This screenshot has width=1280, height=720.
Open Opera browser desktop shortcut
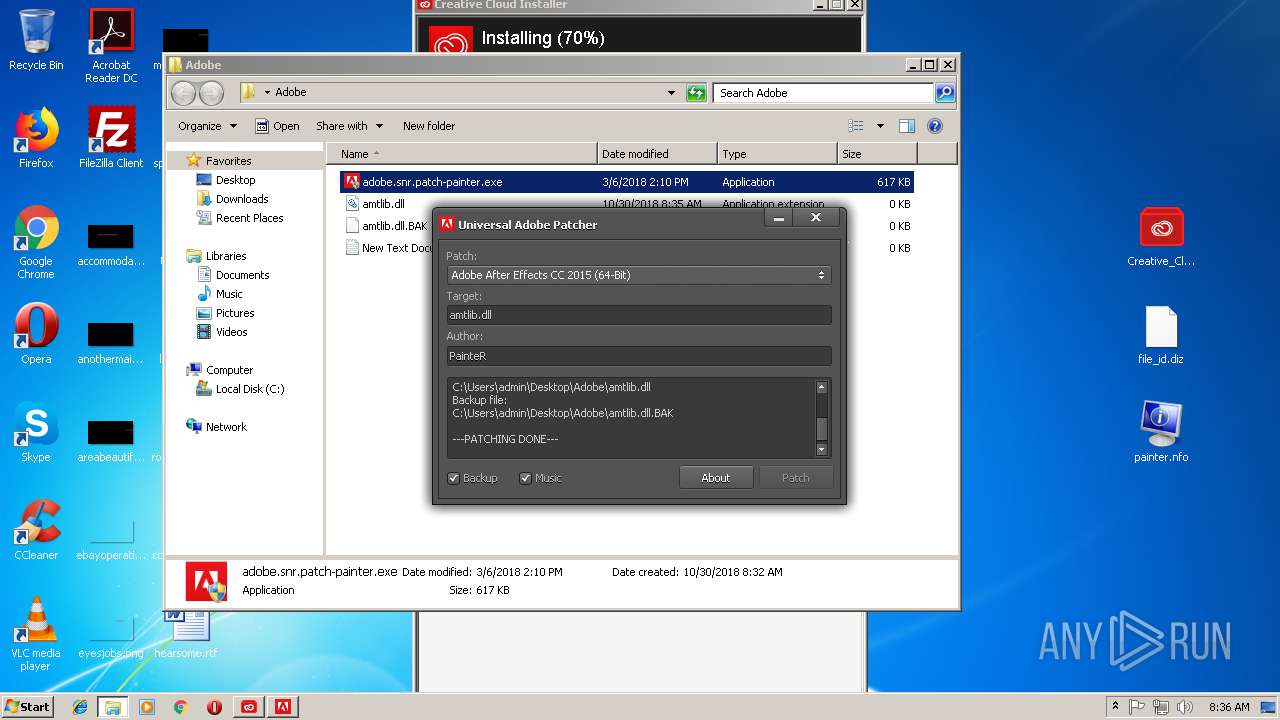[x=36, y=334]
